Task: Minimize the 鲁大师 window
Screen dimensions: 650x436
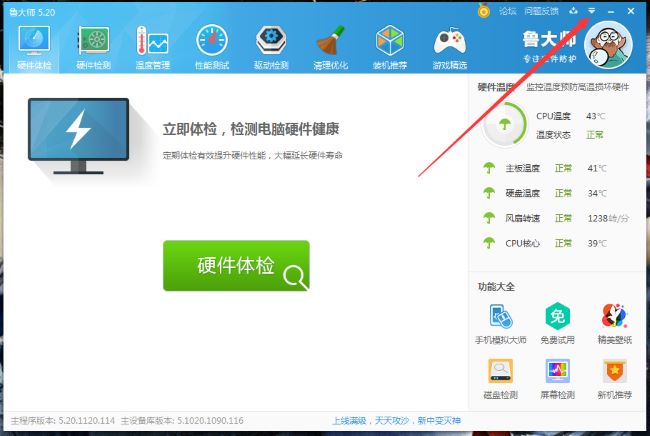Action: click(611, 12)
